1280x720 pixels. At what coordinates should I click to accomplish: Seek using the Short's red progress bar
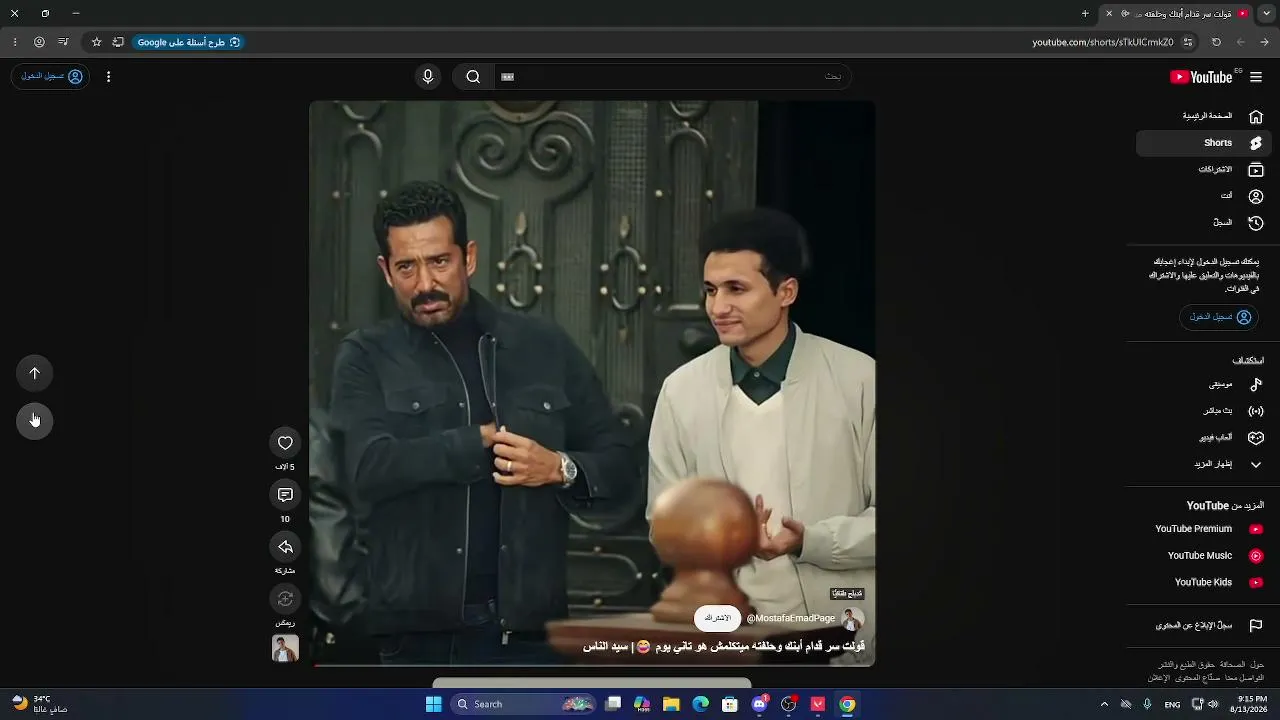(x=592, y=665)
